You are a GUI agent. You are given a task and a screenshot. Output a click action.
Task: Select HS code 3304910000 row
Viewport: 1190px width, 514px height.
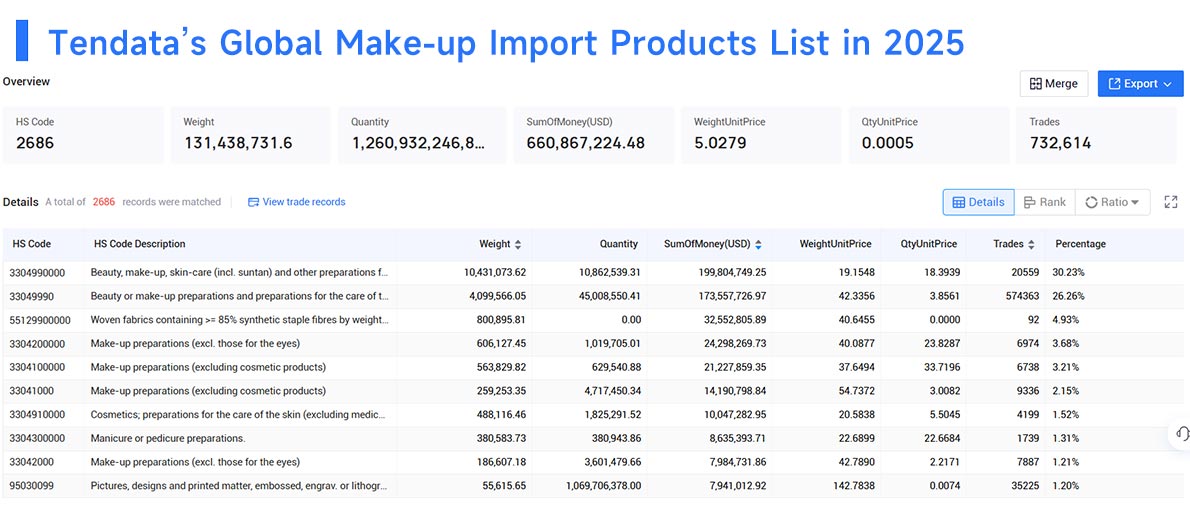593,415
